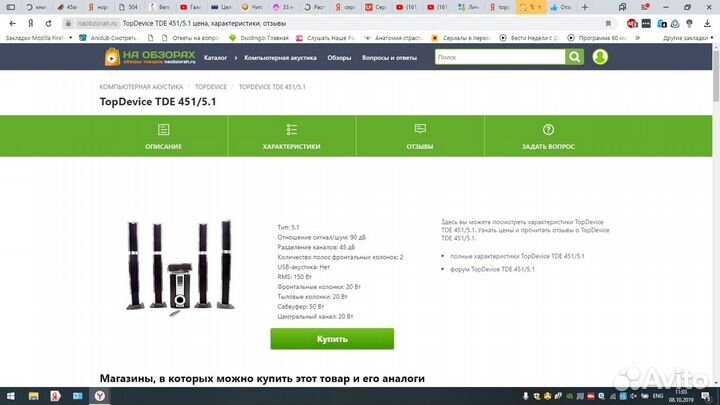720x405 pixels.
Task: Open the Характеристики section tab
Action: (292, 136)
